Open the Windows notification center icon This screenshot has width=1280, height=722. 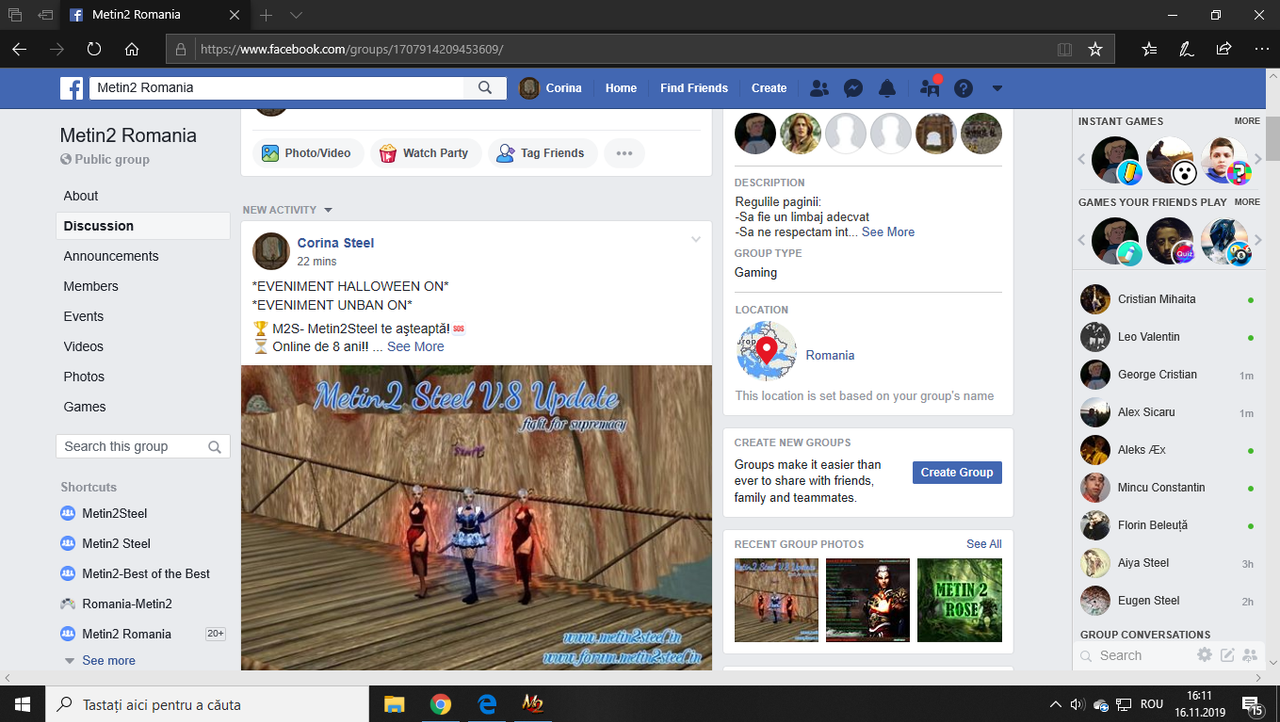[x=1252, y=704]
